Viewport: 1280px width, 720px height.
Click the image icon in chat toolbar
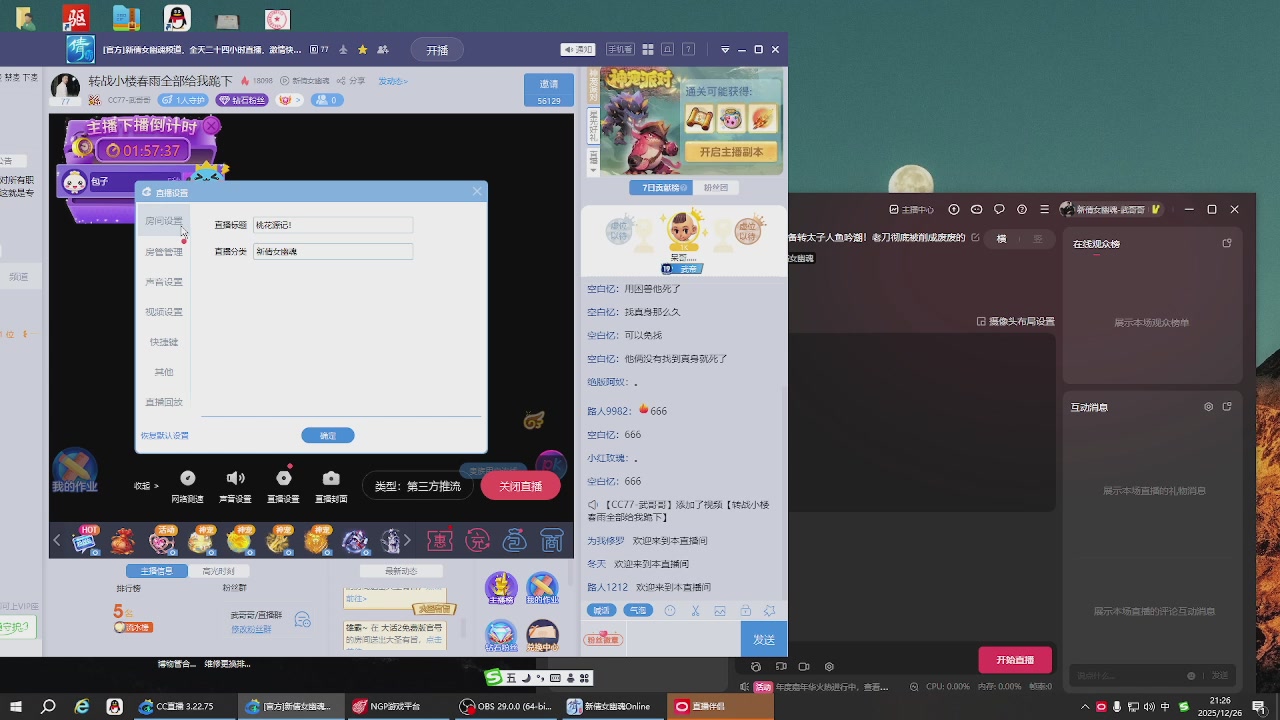point(720,611)
